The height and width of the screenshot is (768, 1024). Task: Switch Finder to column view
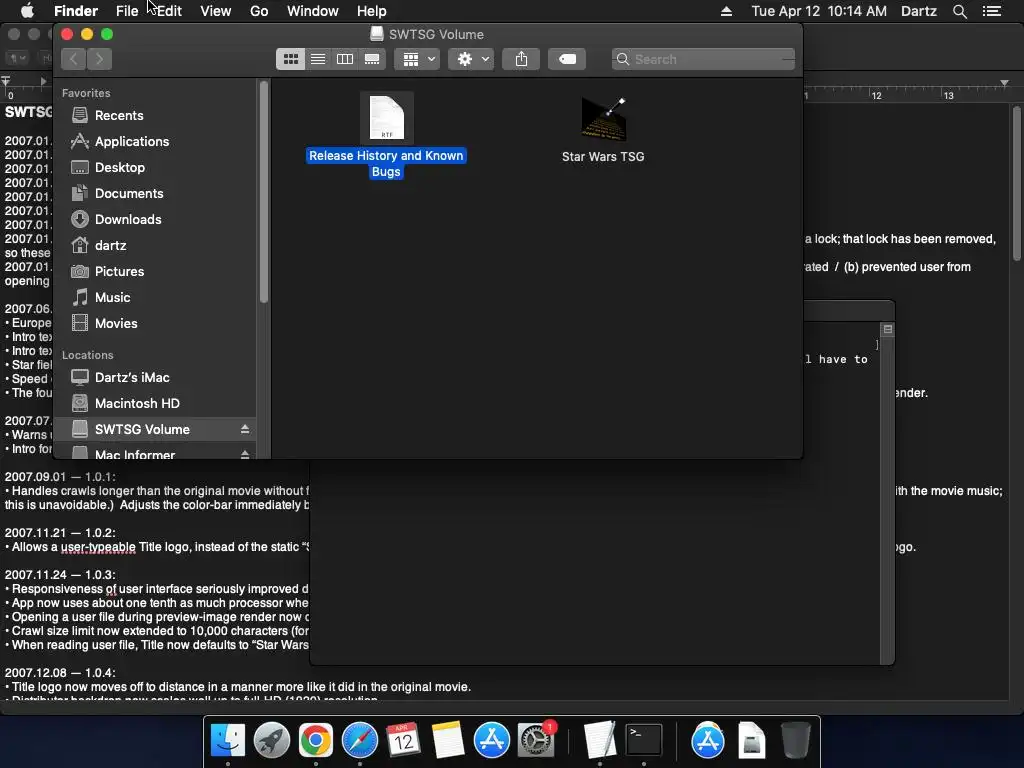point(345,59)
